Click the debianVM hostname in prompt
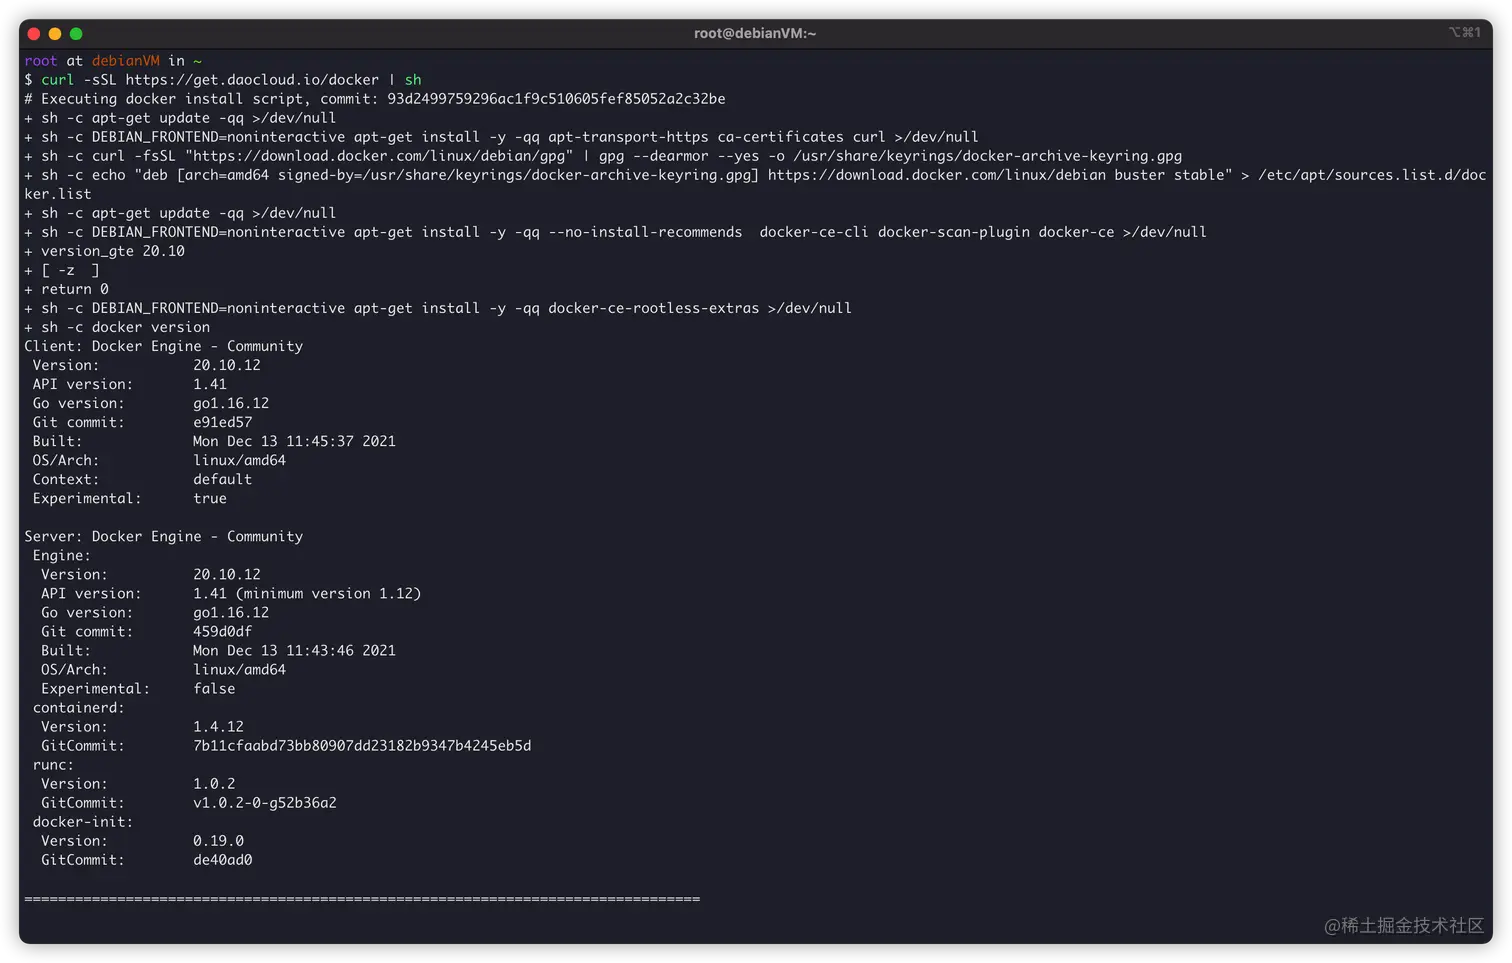Viewport: 1512px width, 963px height. [x=125, y=61]
